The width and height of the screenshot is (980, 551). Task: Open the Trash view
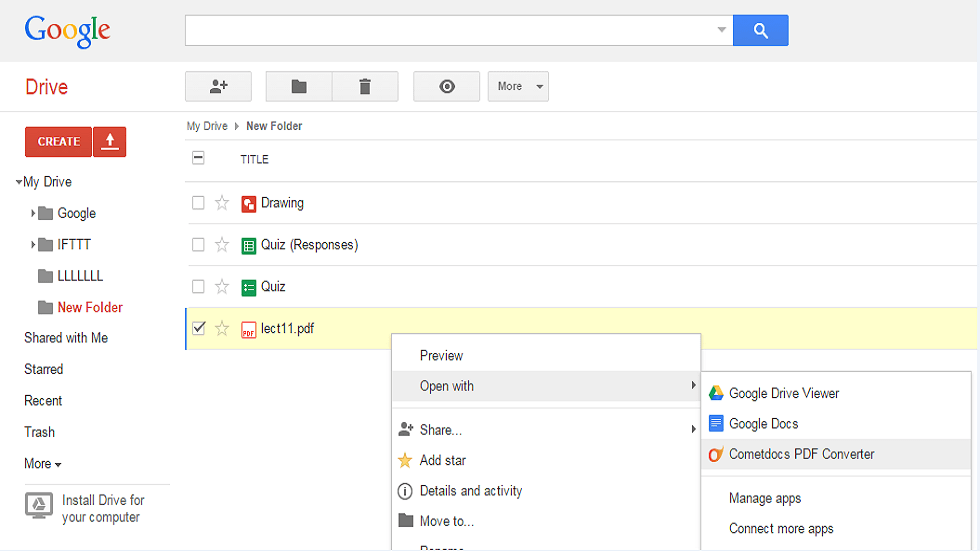coord(39,432)
